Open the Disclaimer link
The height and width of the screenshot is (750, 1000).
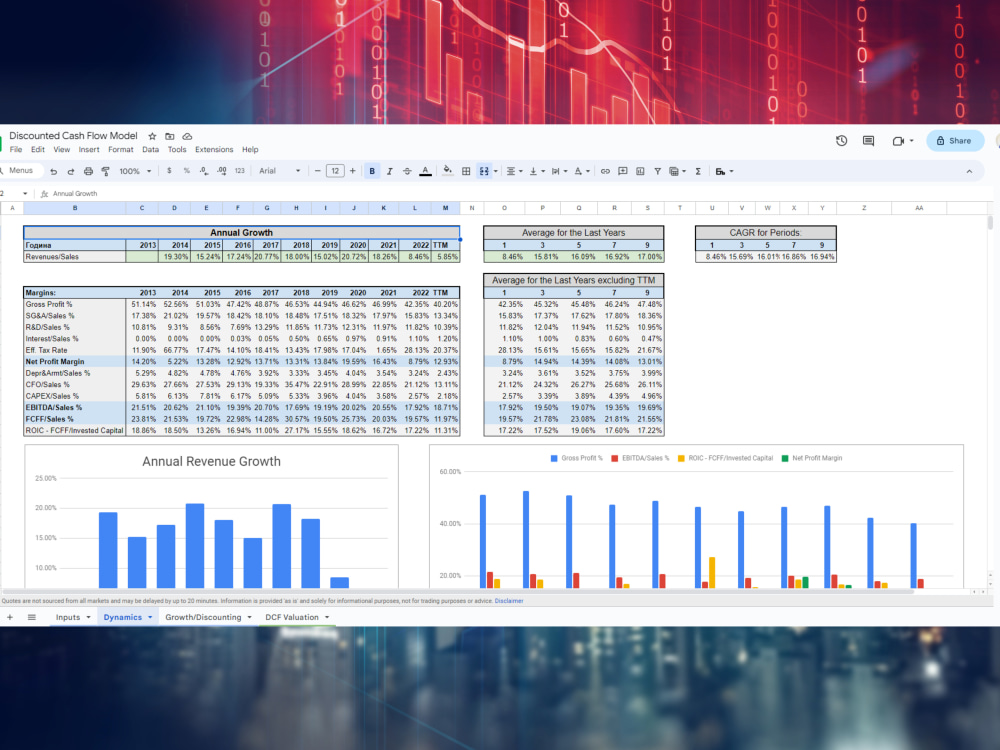click(x=508, y=601)
